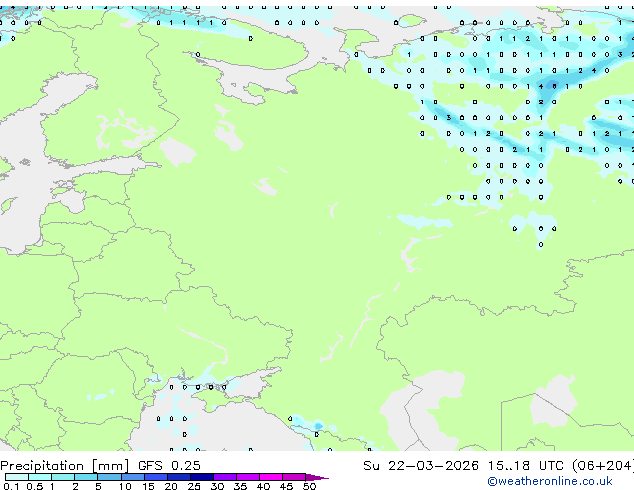
Task: Pick the 5–10 mm legend swatch
Action: [109, 477]
